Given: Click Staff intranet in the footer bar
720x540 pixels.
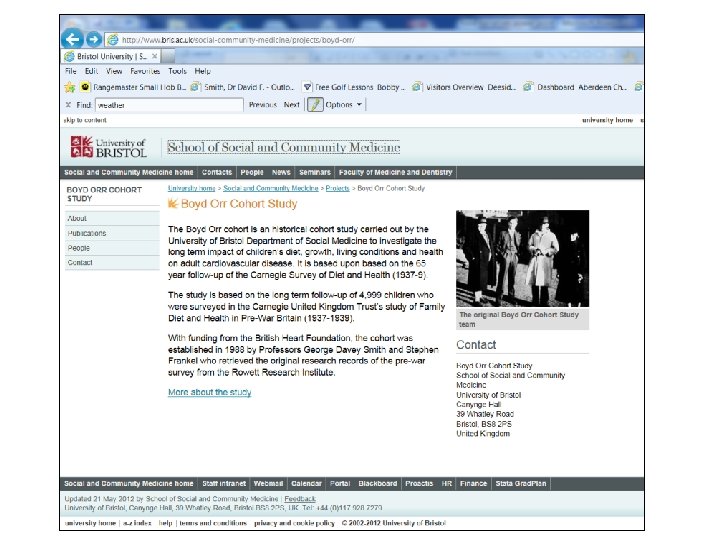Looking at the screenshot, I should tap(224, 484).
